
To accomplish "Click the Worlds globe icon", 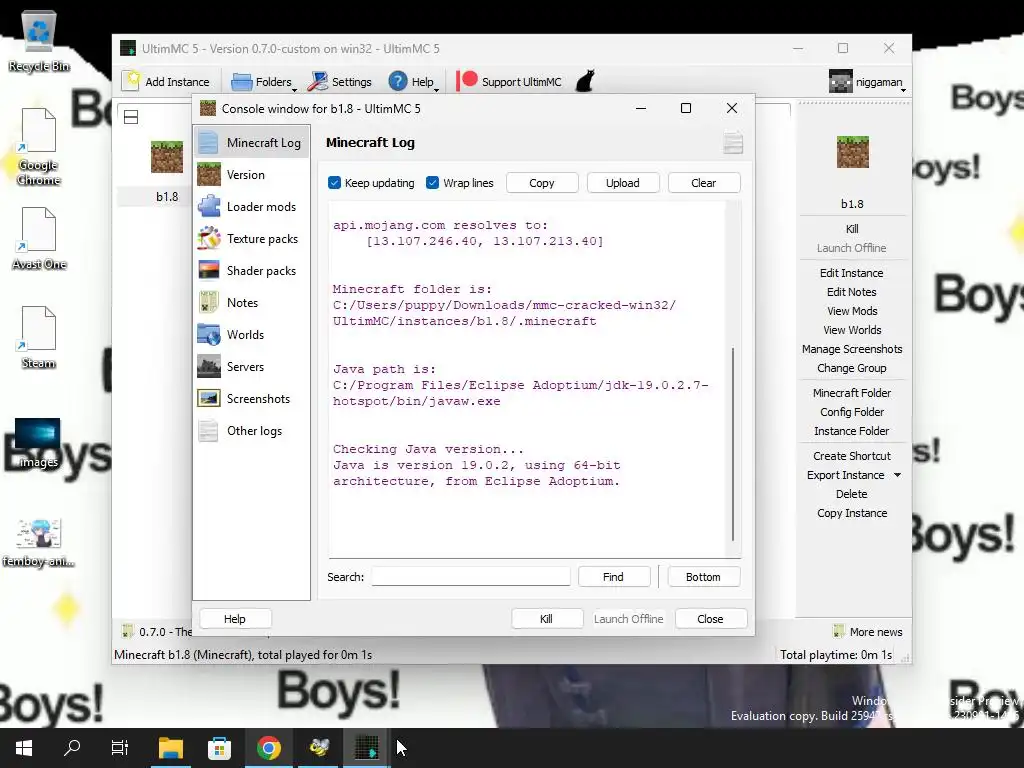I will tap(209, 334).
